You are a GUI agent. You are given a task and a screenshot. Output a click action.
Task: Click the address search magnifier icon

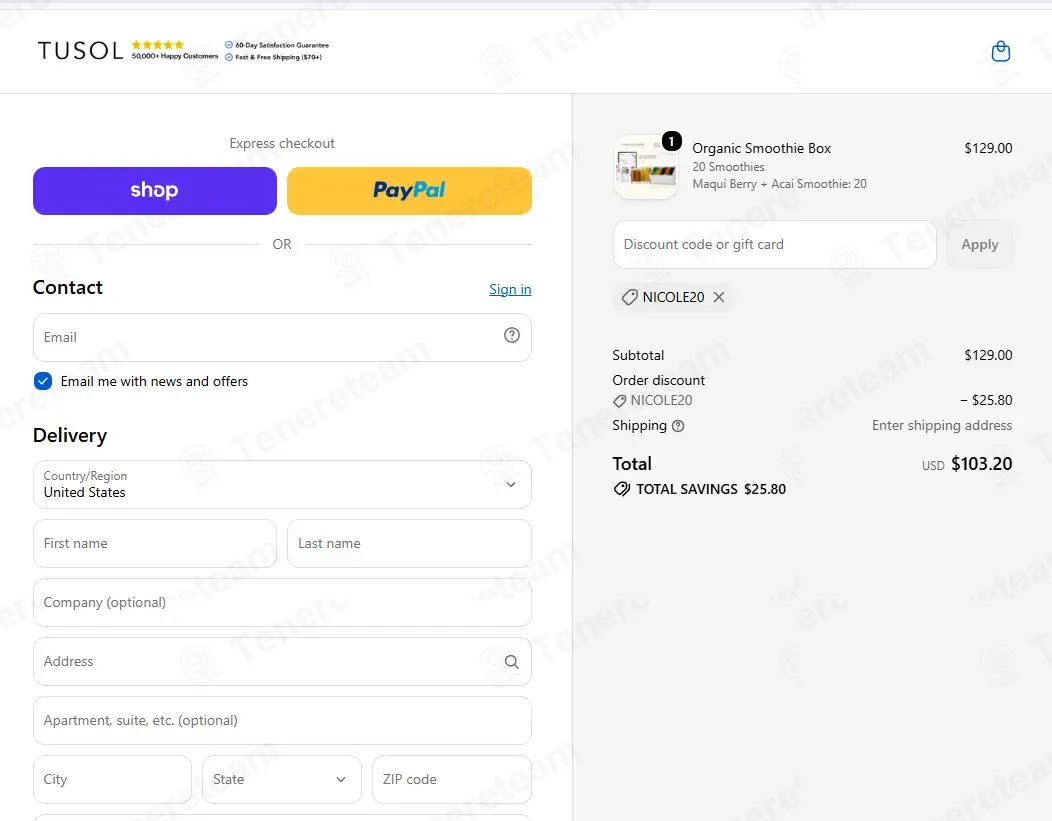[x=511, y=662]
